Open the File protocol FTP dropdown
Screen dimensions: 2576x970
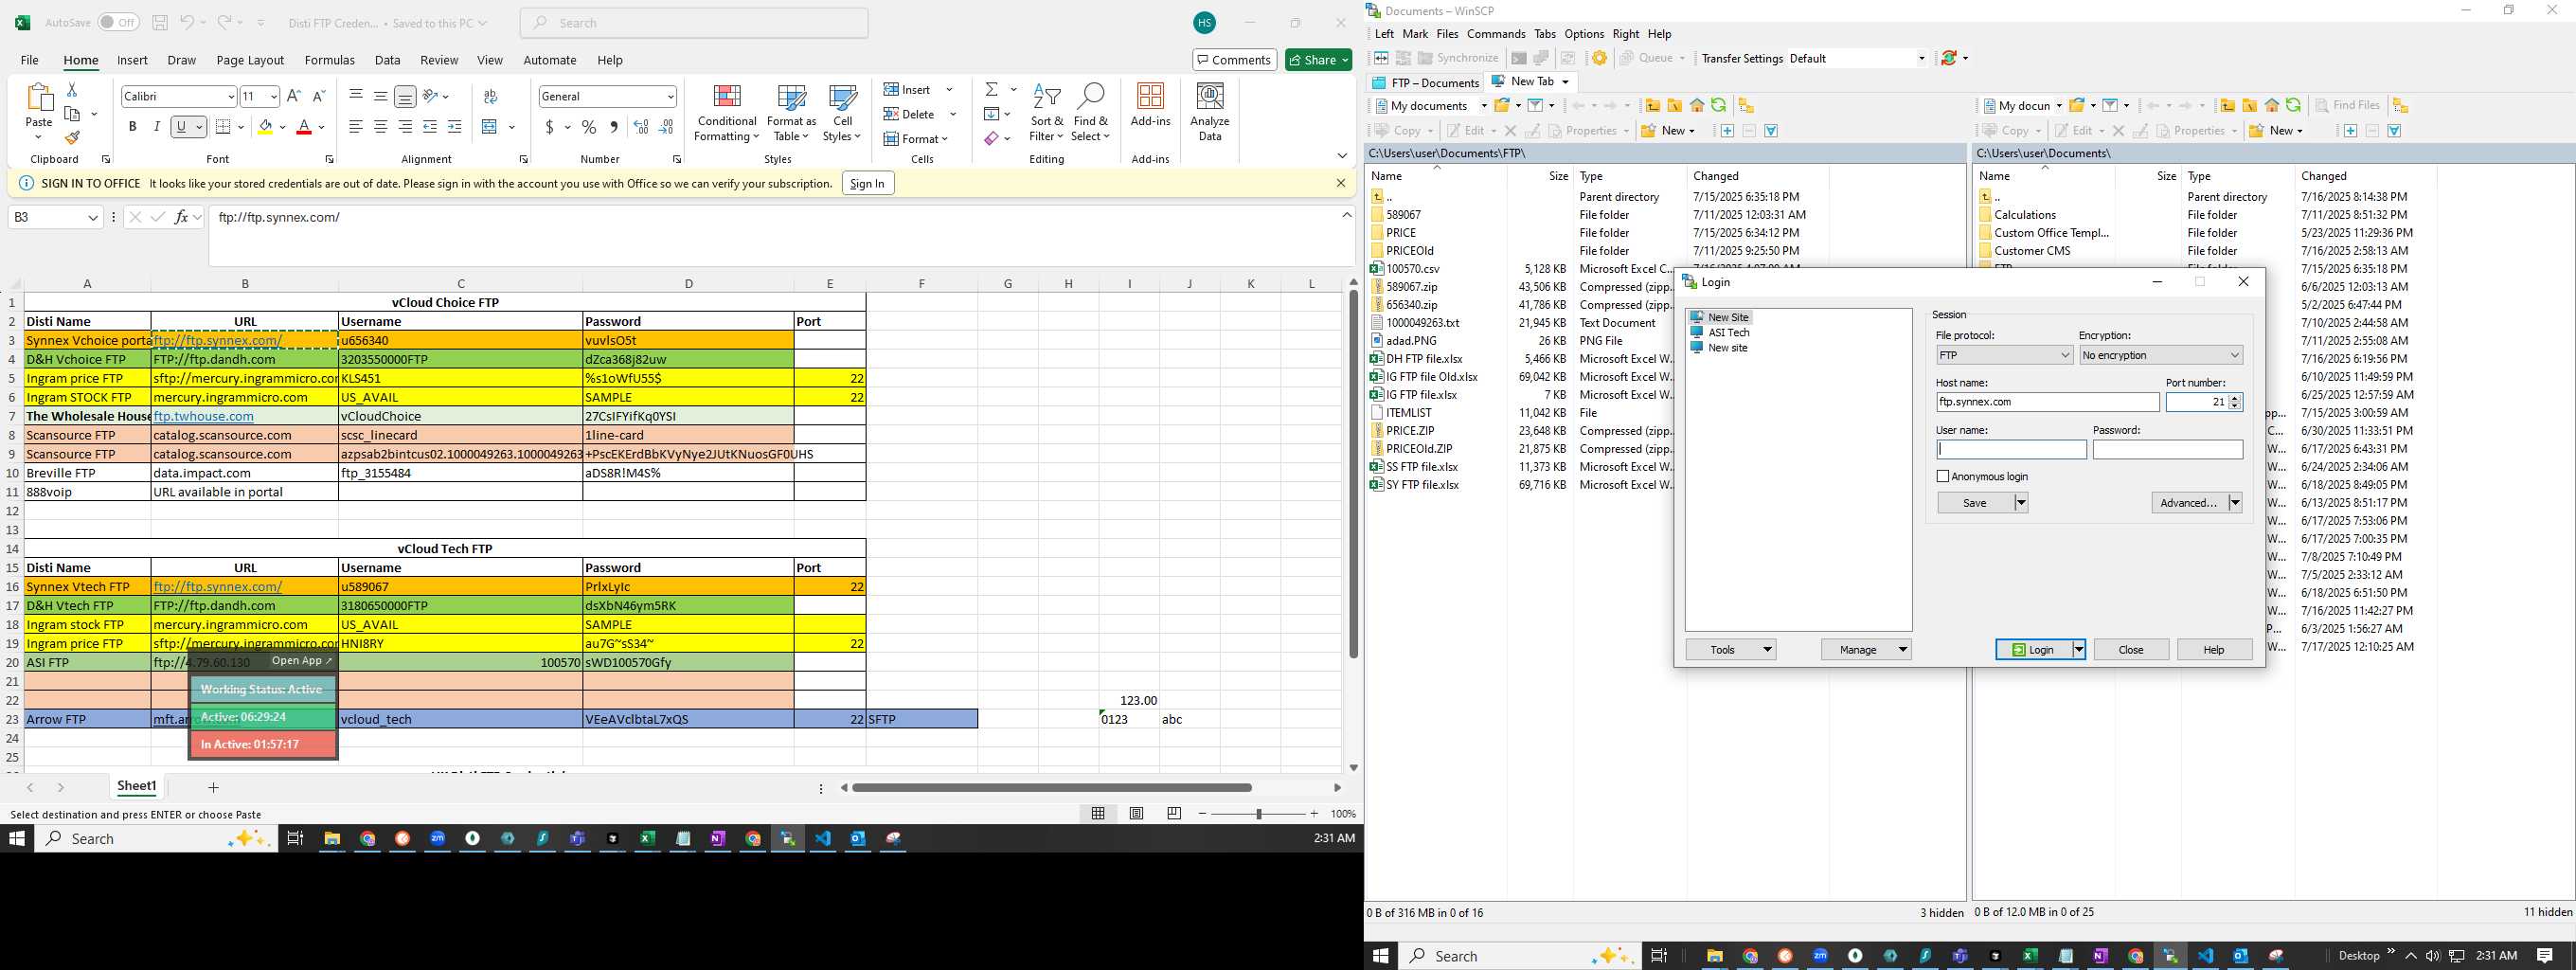tap(2004, 355)
